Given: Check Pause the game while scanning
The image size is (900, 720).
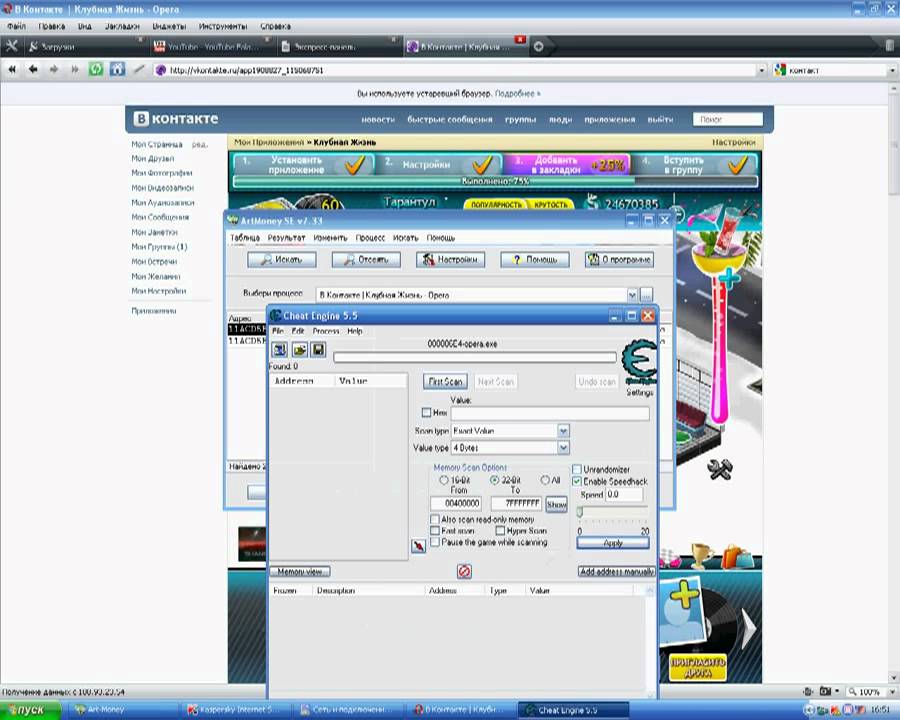Looking at the screenshot, I should [435, 541].
